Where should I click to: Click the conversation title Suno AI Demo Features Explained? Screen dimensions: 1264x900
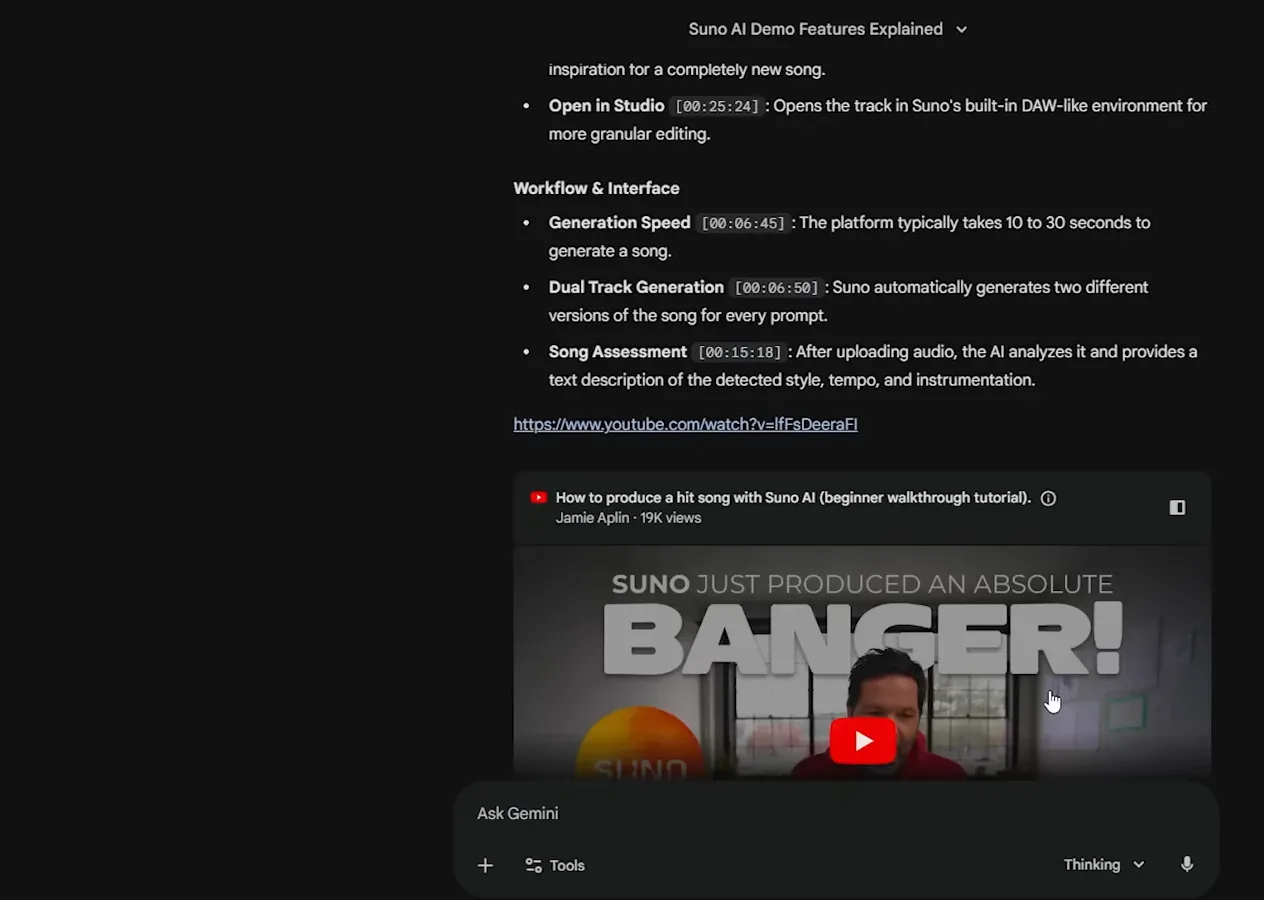tap(815, 29)
